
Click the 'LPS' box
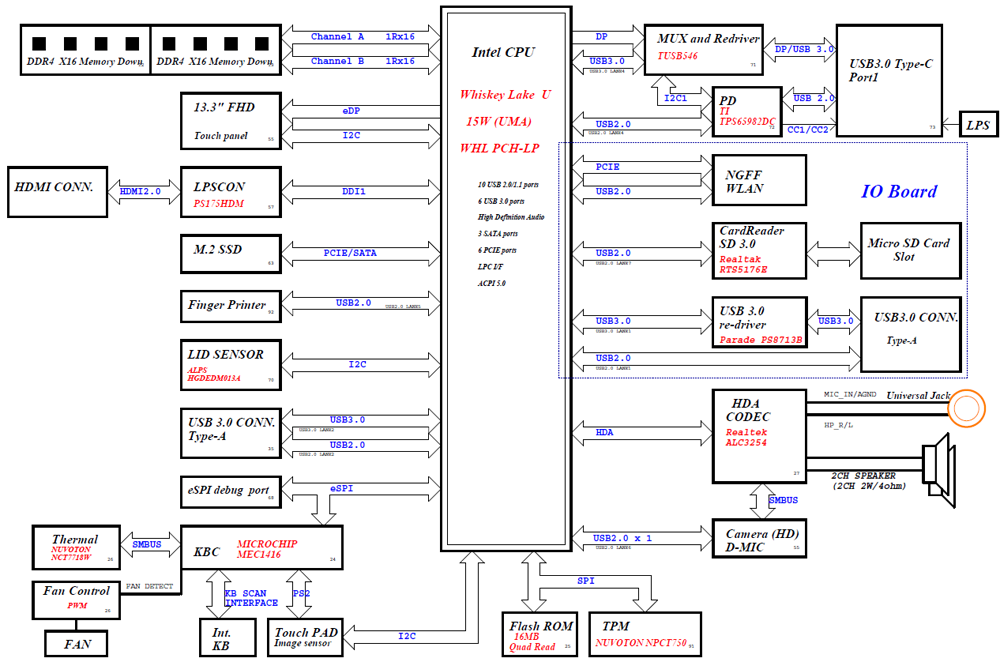pyautogui.click(x=978, y=125)
